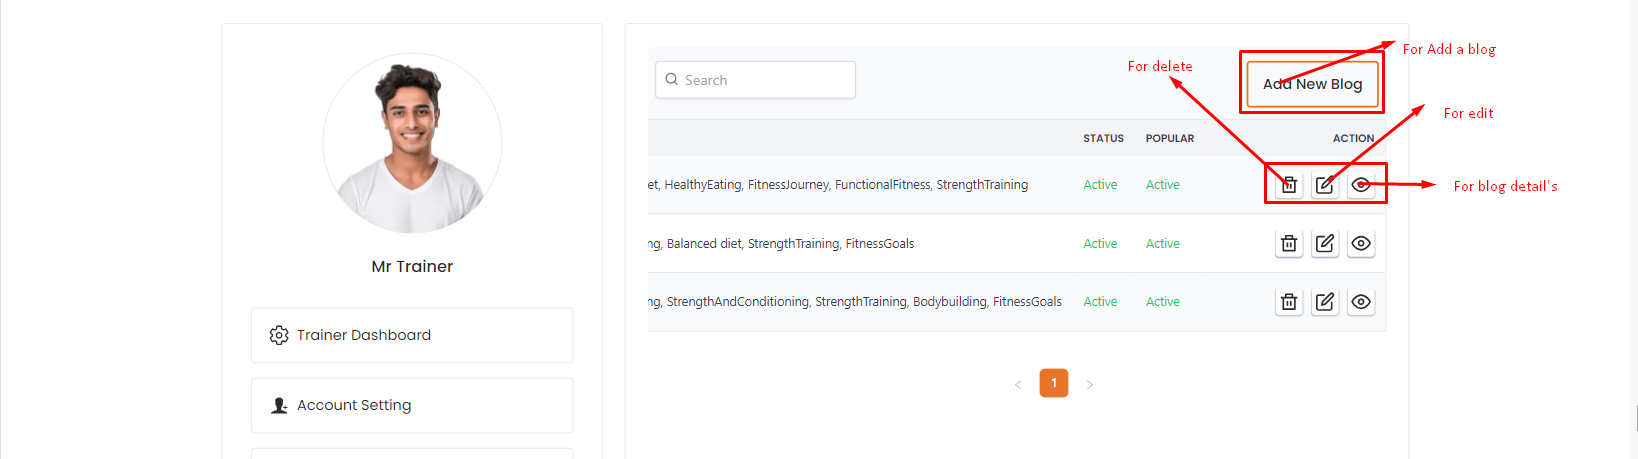Edit the third blog entry

(1325, 302)
